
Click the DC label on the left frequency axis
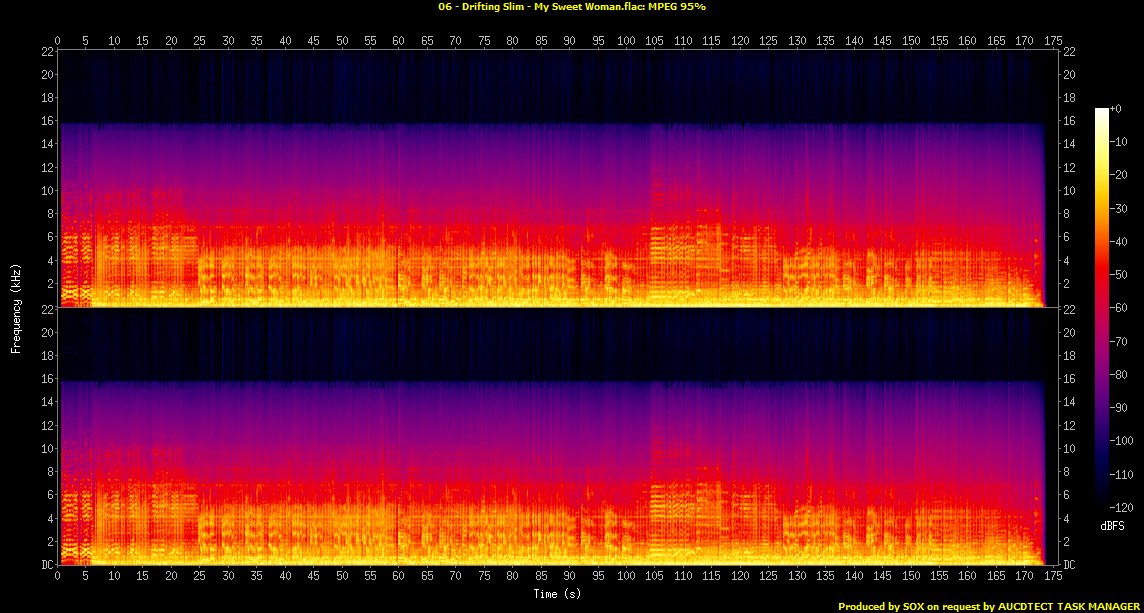click(x=46, y=565)
